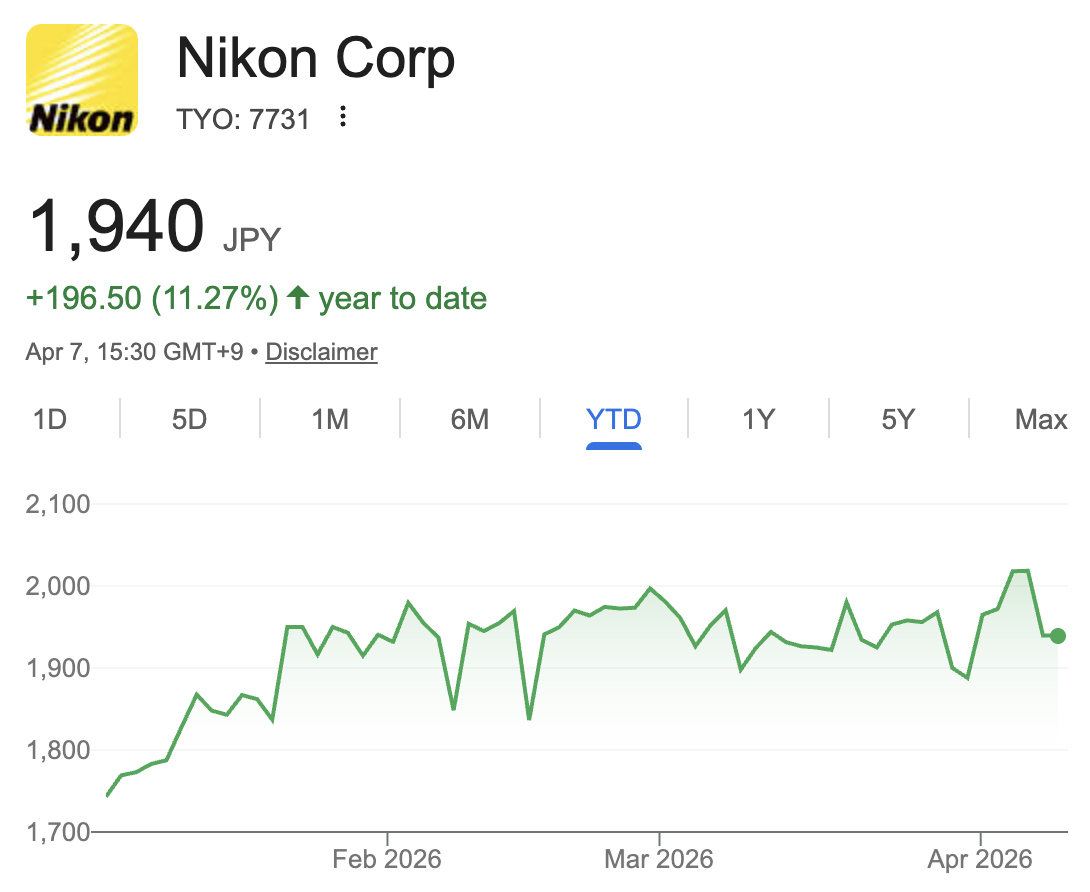Image resolution: width=1090 pixels, height=892 pixels.
Task: Click the TYO: 7731 ticker label
Action: (x=243, y=119)
